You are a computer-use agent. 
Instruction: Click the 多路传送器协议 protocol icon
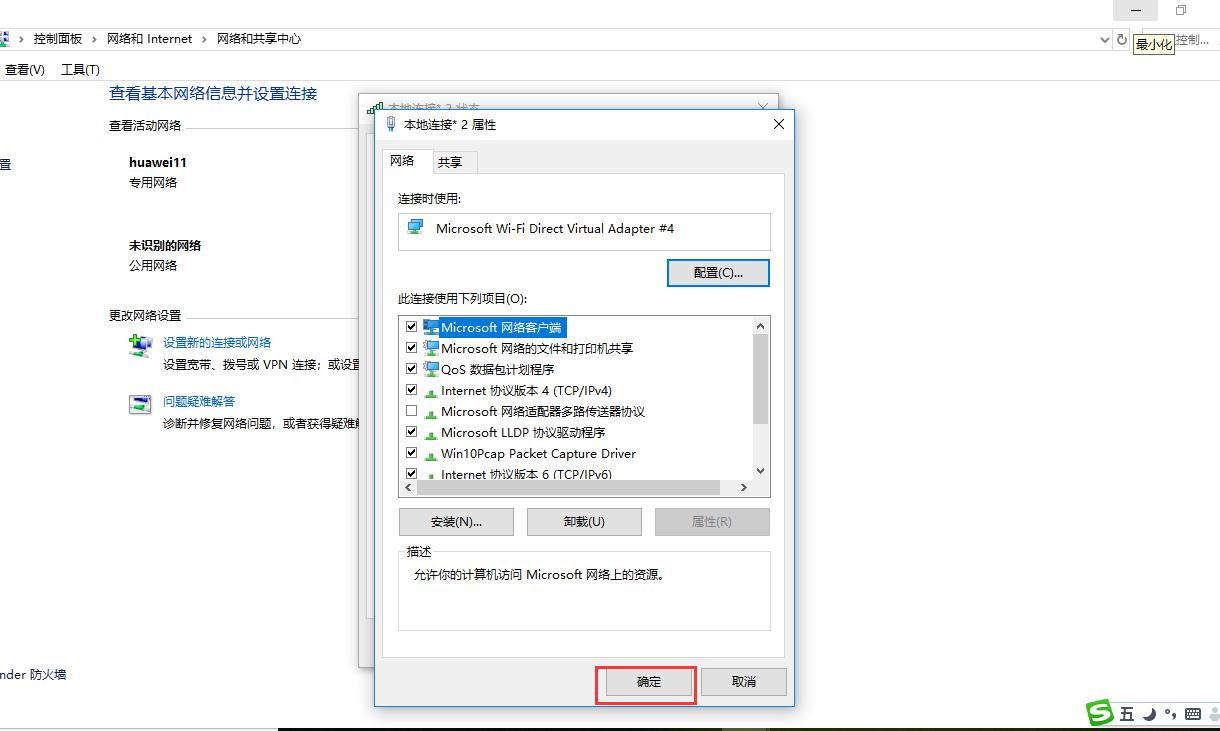pyautogui.click(x=431, y=413)
